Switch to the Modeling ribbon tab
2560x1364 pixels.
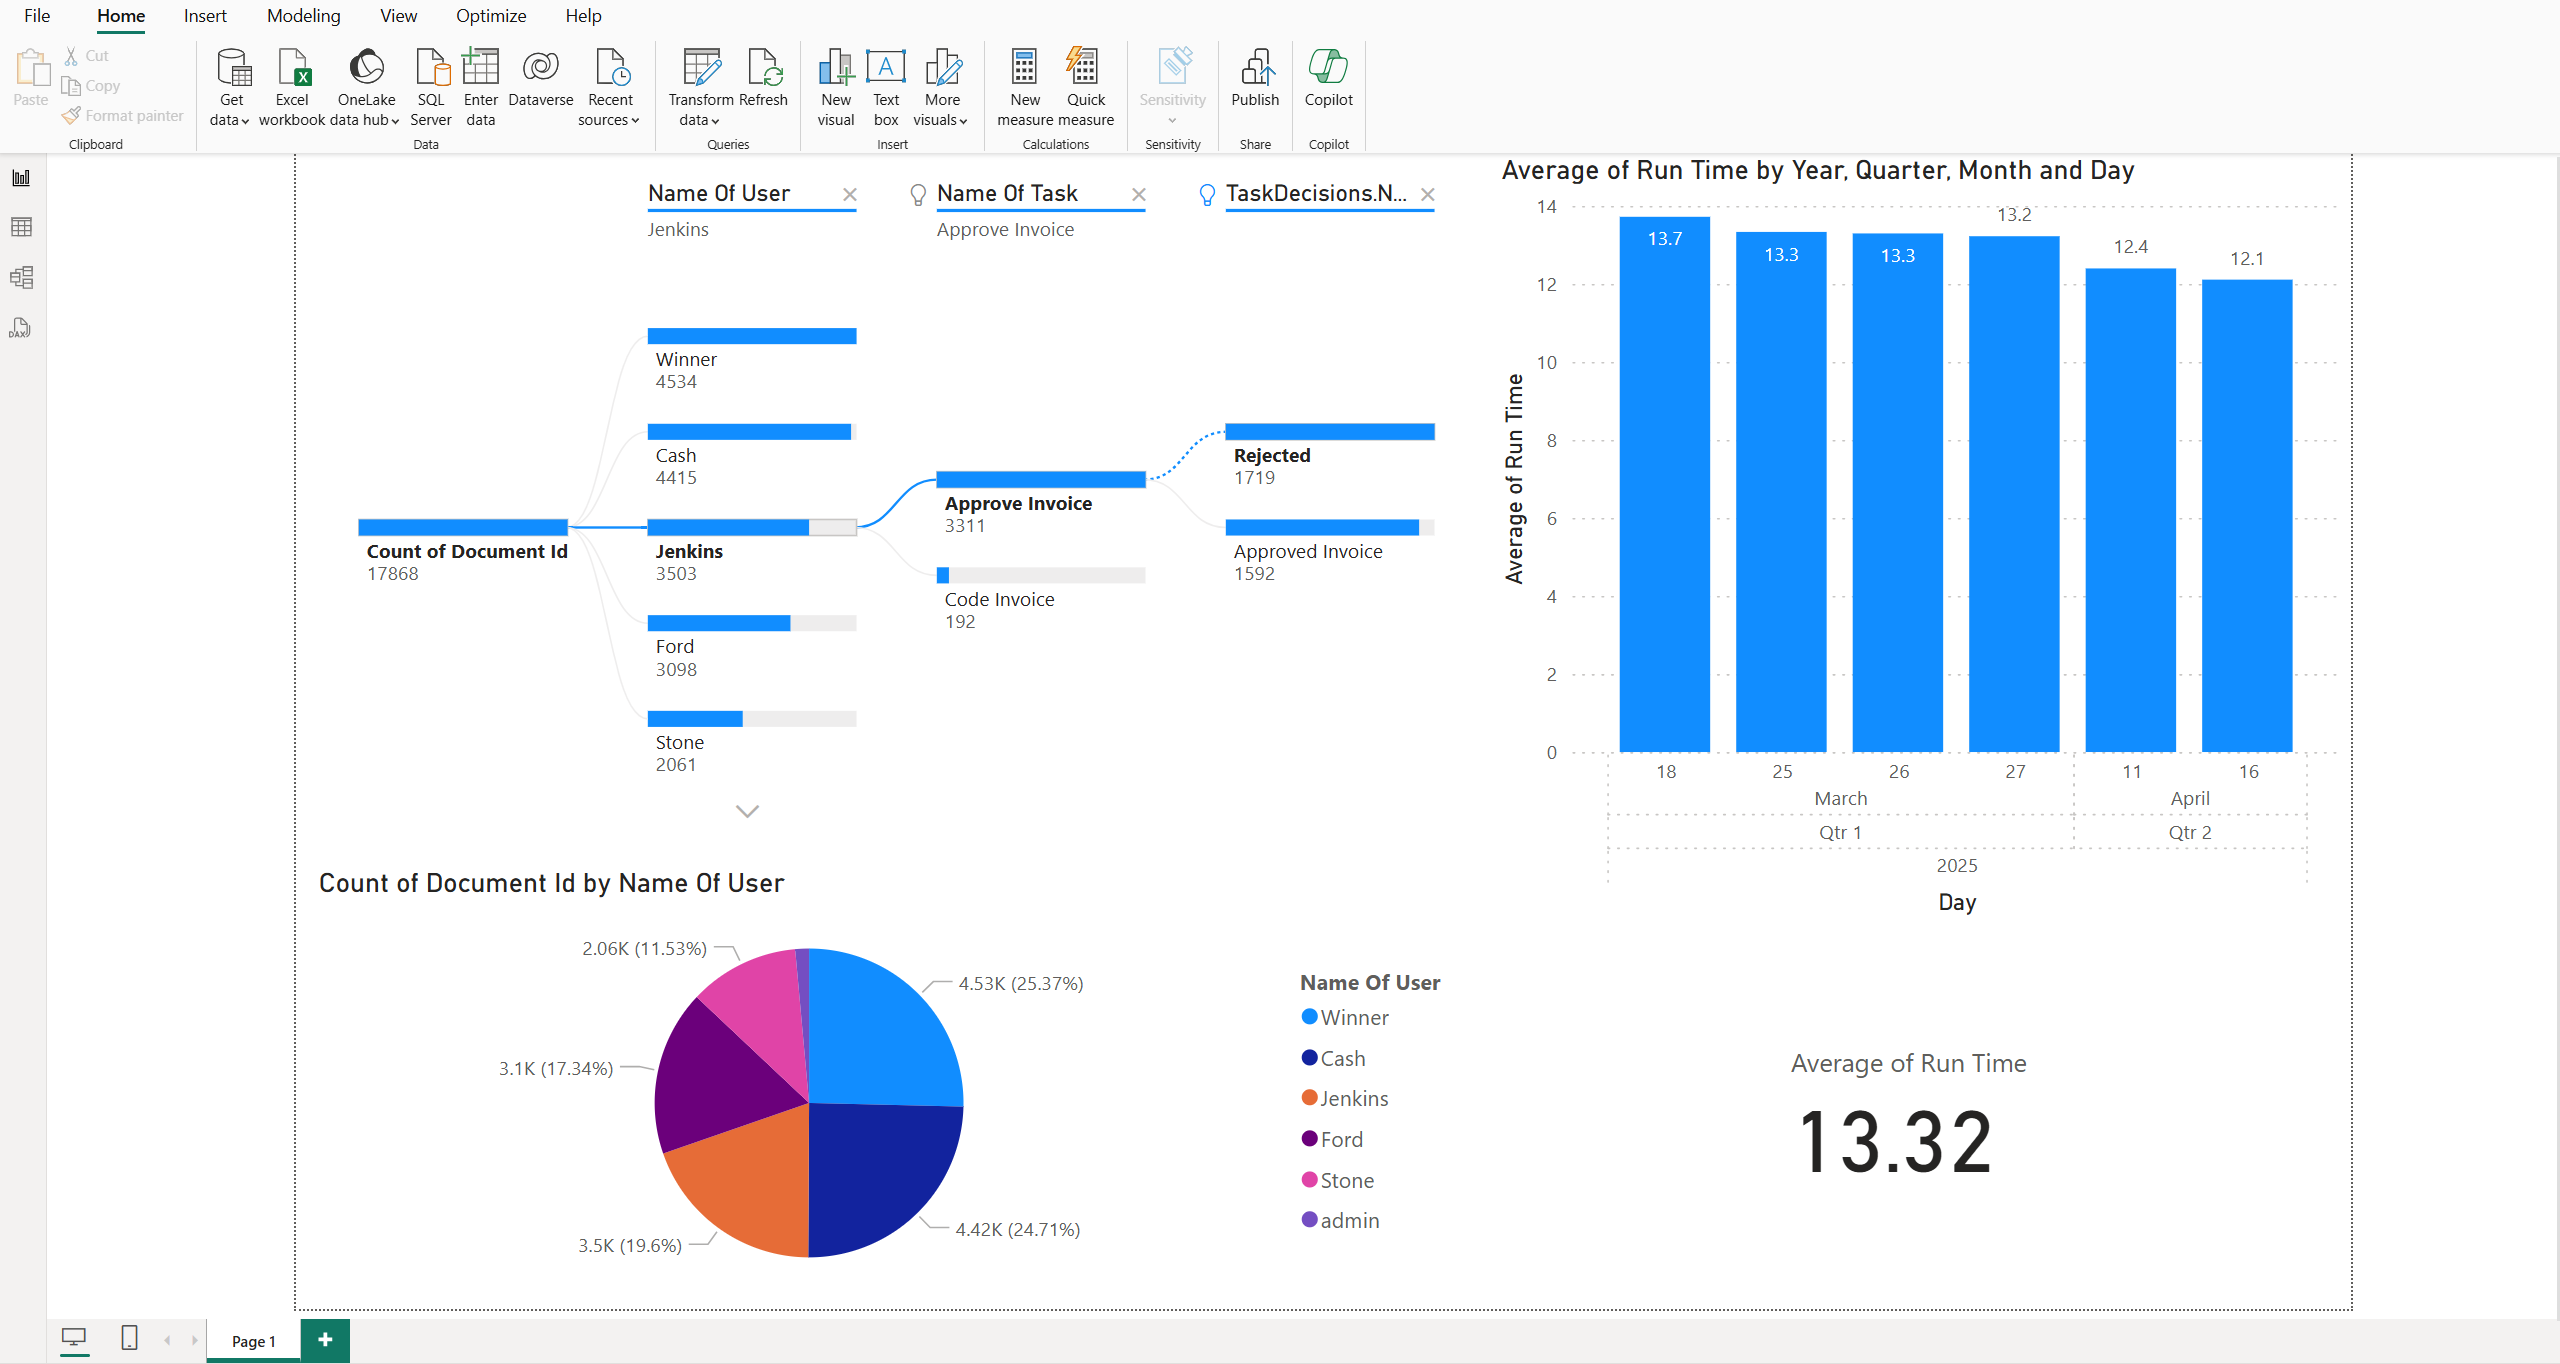303,16
